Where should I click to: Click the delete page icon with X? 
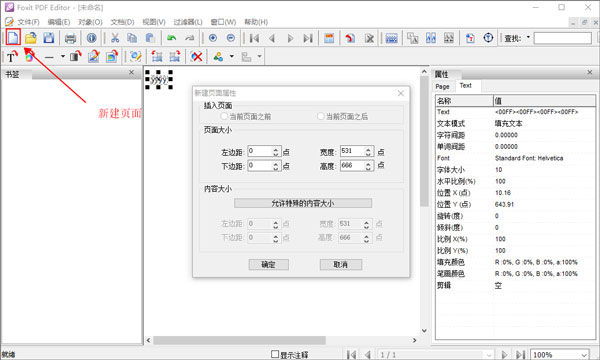(x=369, y=38)
